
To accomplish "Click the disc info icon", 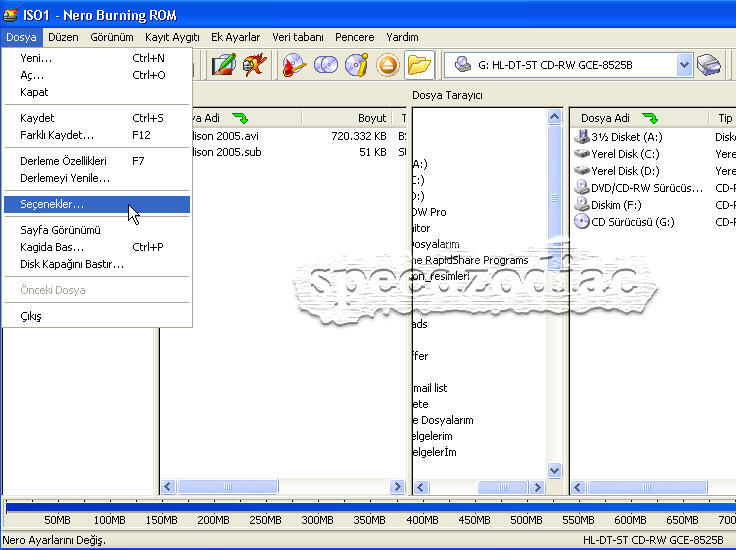I will click(357, 65).
